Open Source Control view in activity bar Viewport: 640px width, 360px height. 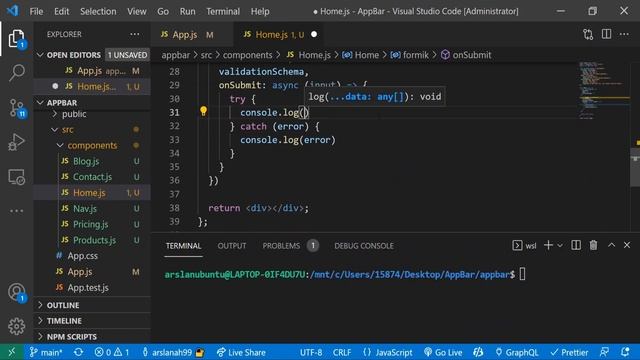(x=17, y=108)
